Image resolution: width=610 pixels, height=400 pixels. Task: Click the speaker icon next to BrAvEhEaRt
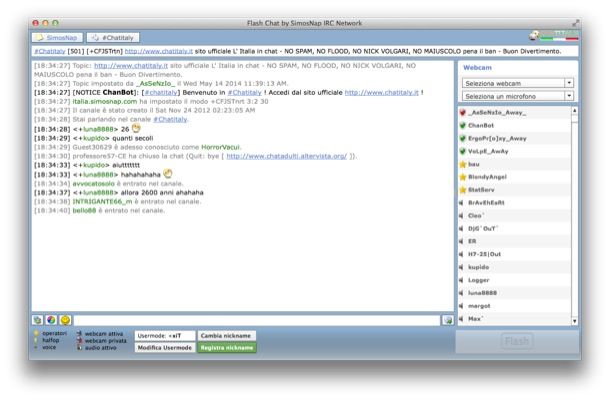click(461, 203)
